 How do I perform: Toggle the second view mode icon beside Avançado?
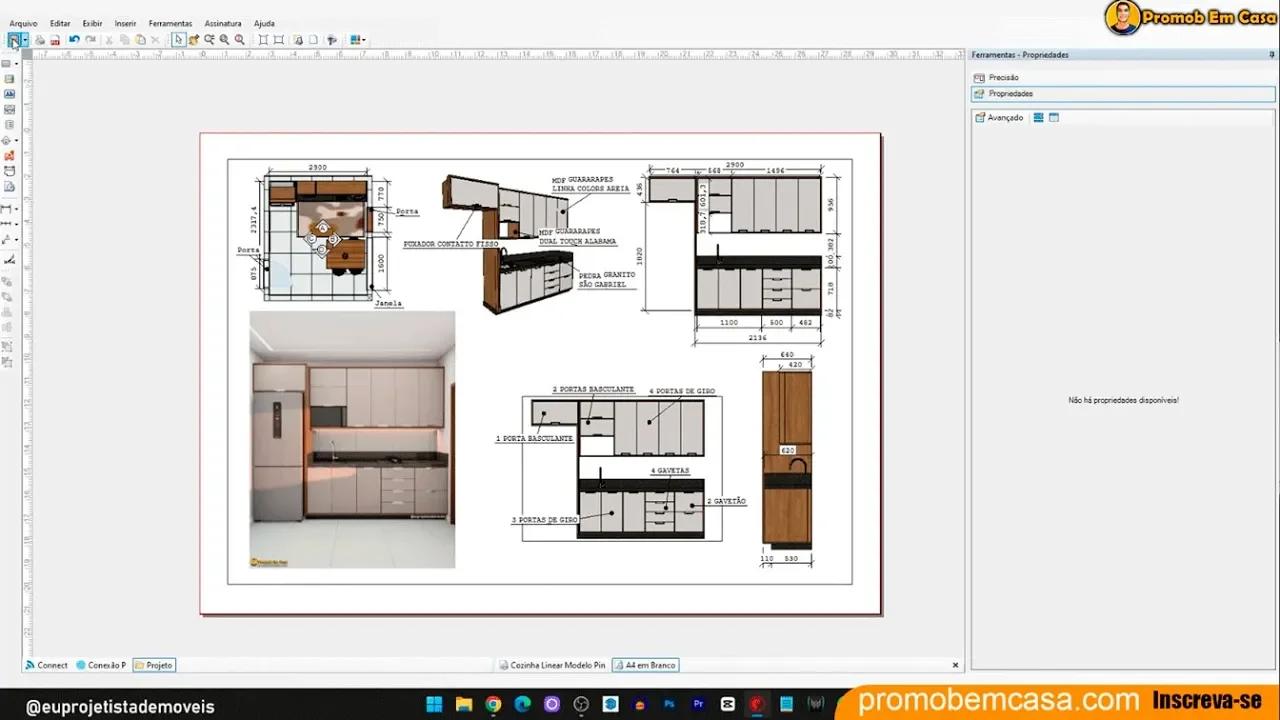(1053, 117)
